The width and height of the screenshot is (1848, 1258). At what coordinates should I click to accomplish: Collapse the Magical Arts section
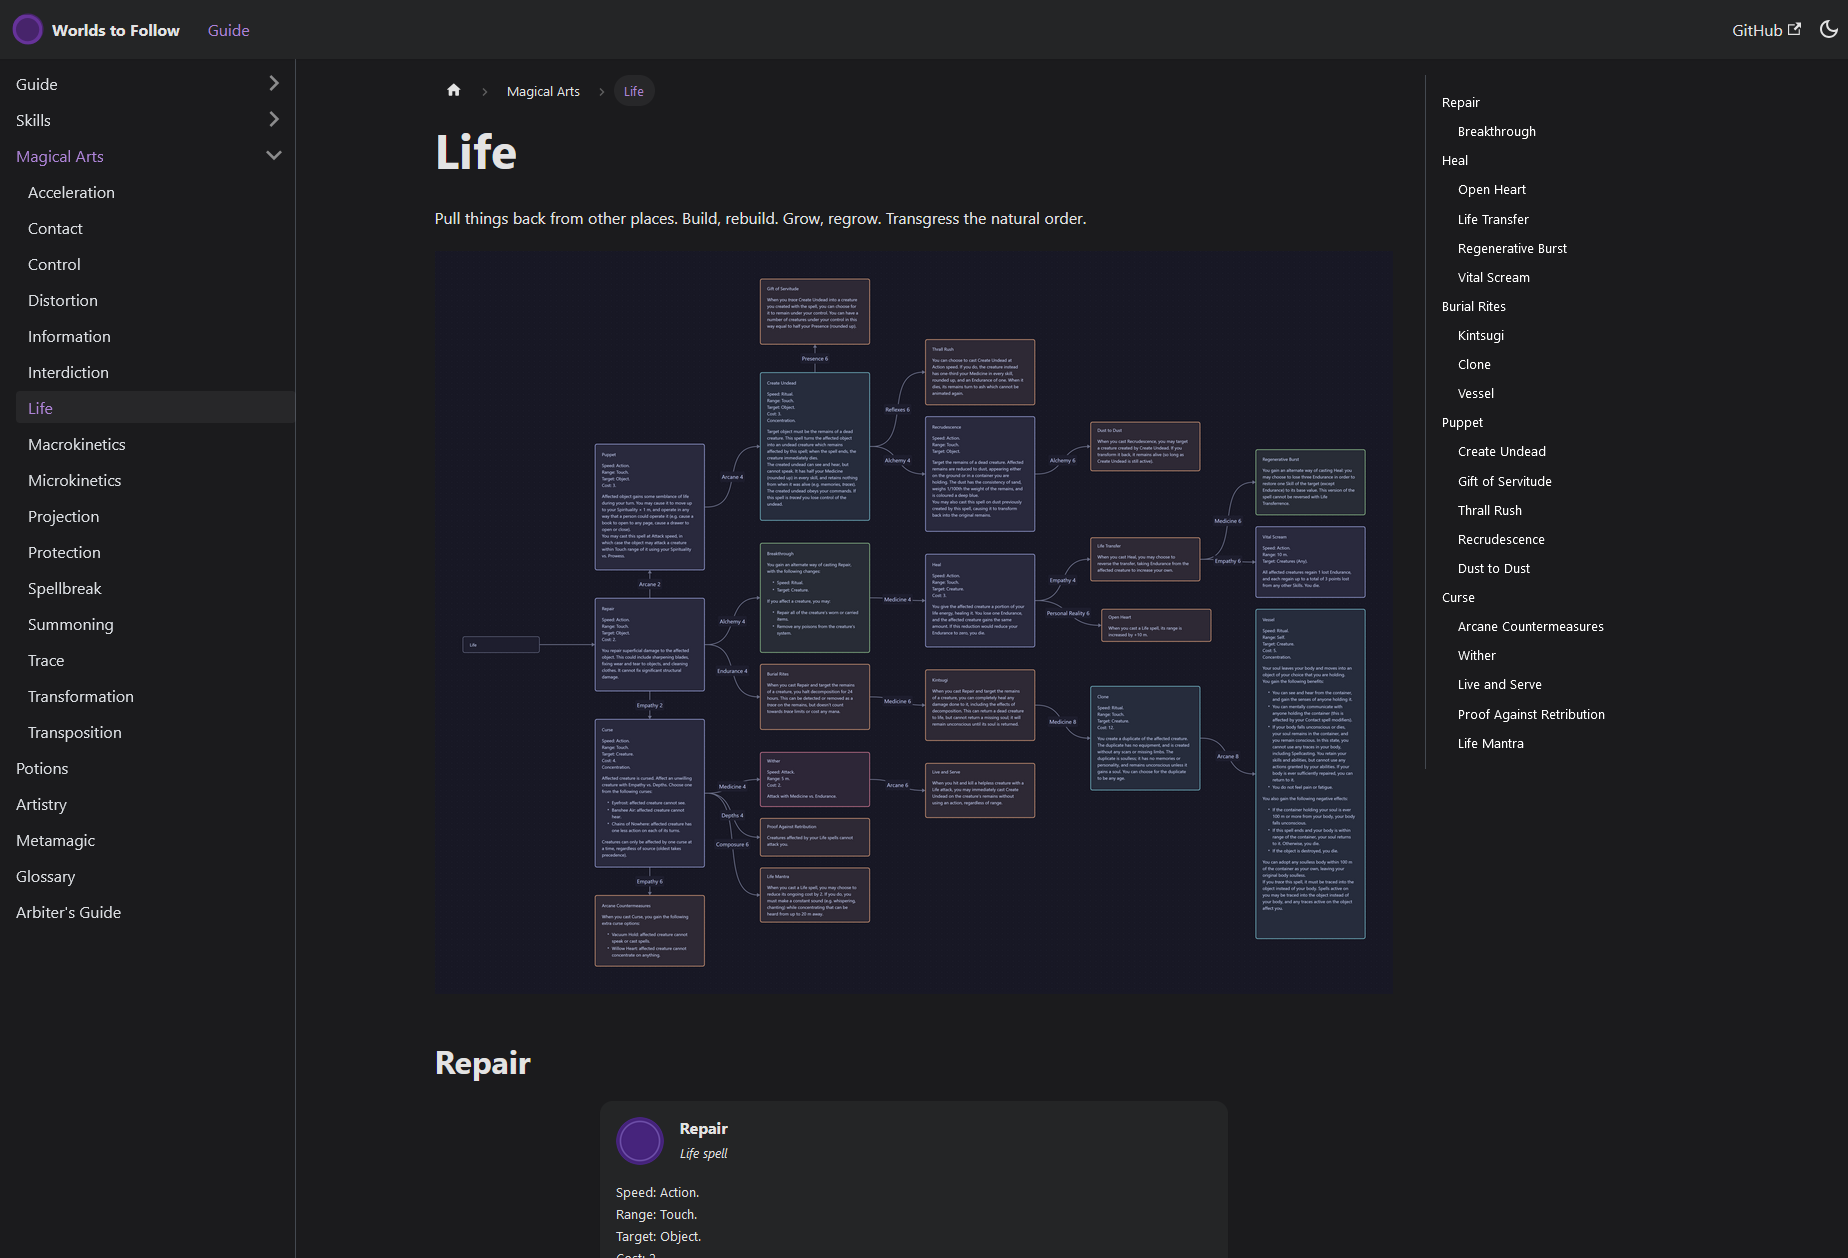pyautogui.click(x=274, y=155)
